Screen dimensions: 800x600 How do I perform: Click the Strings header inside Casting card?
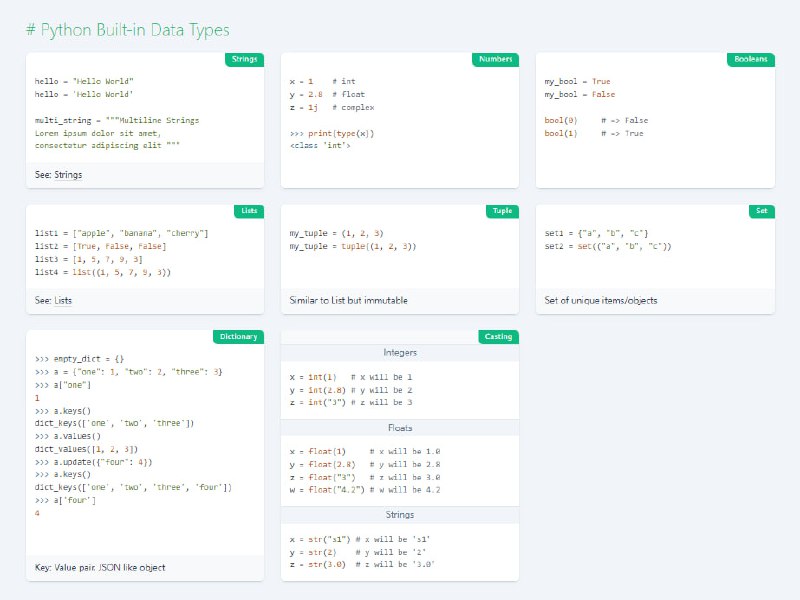click(400, 515)
